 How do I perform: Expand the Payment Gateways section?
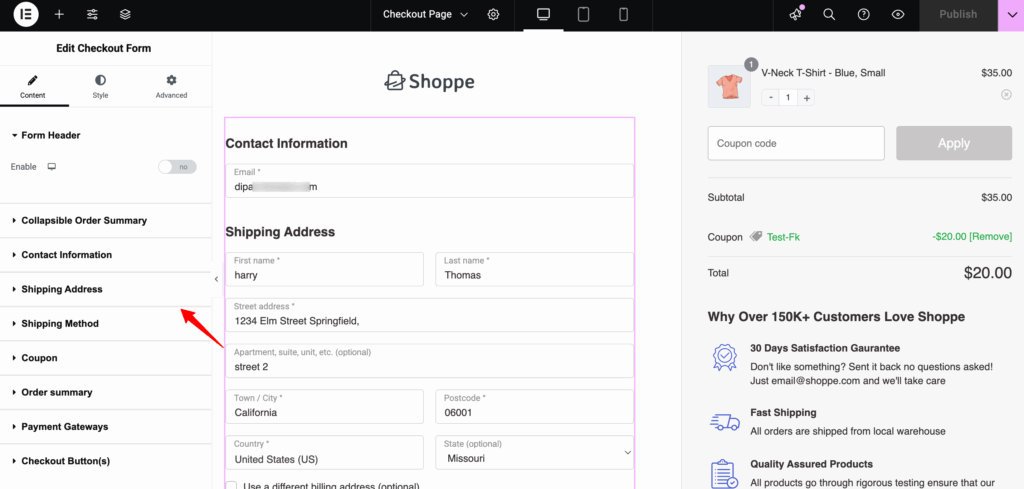click(x=66, y=427)
